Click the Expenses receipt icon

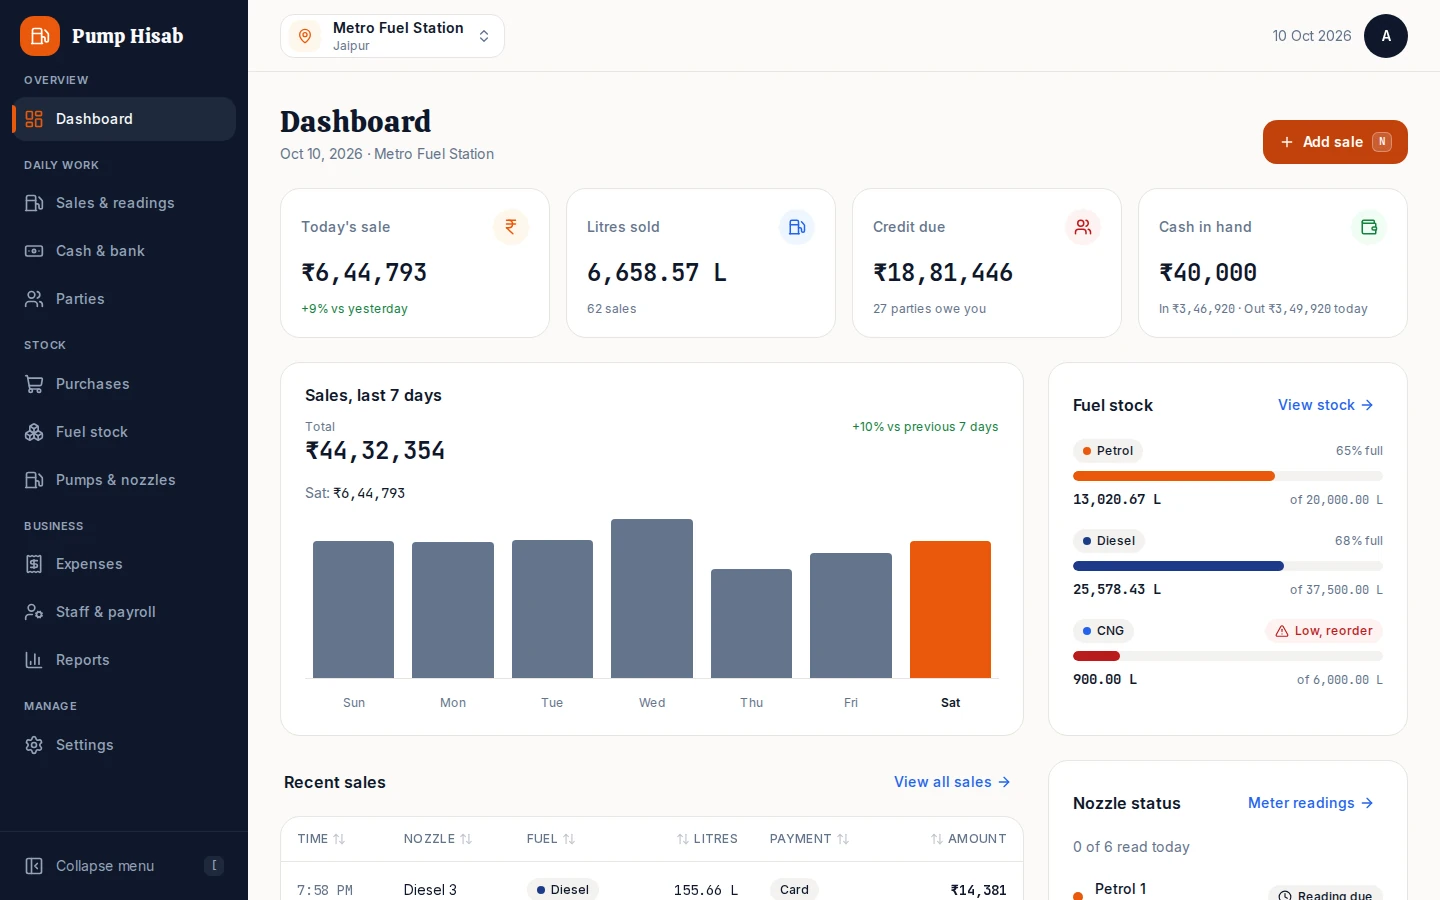(x=34, y=564)
